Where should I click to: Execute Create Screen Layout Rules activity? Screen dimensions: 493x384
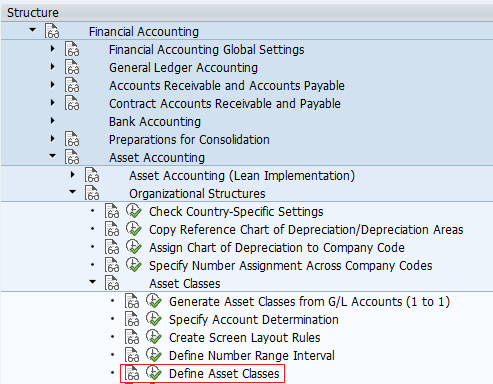click(154, 337)
